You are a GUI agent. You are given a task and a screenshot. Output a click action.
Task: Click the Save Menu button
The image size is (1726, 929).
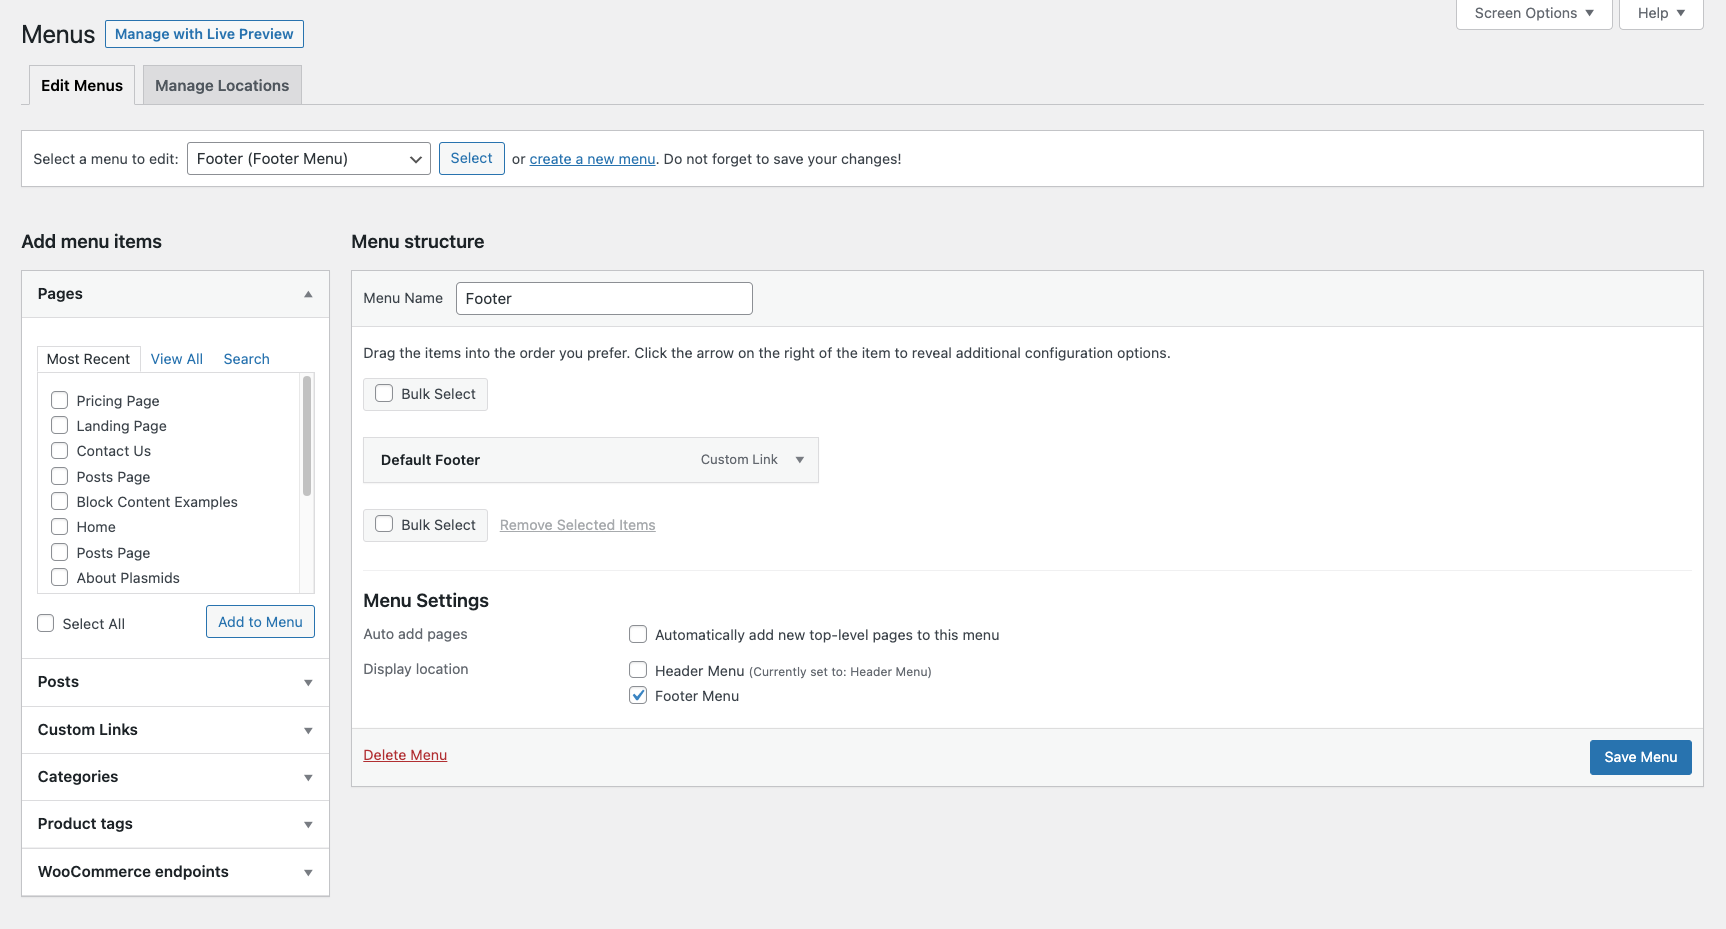coord(1640,757)
